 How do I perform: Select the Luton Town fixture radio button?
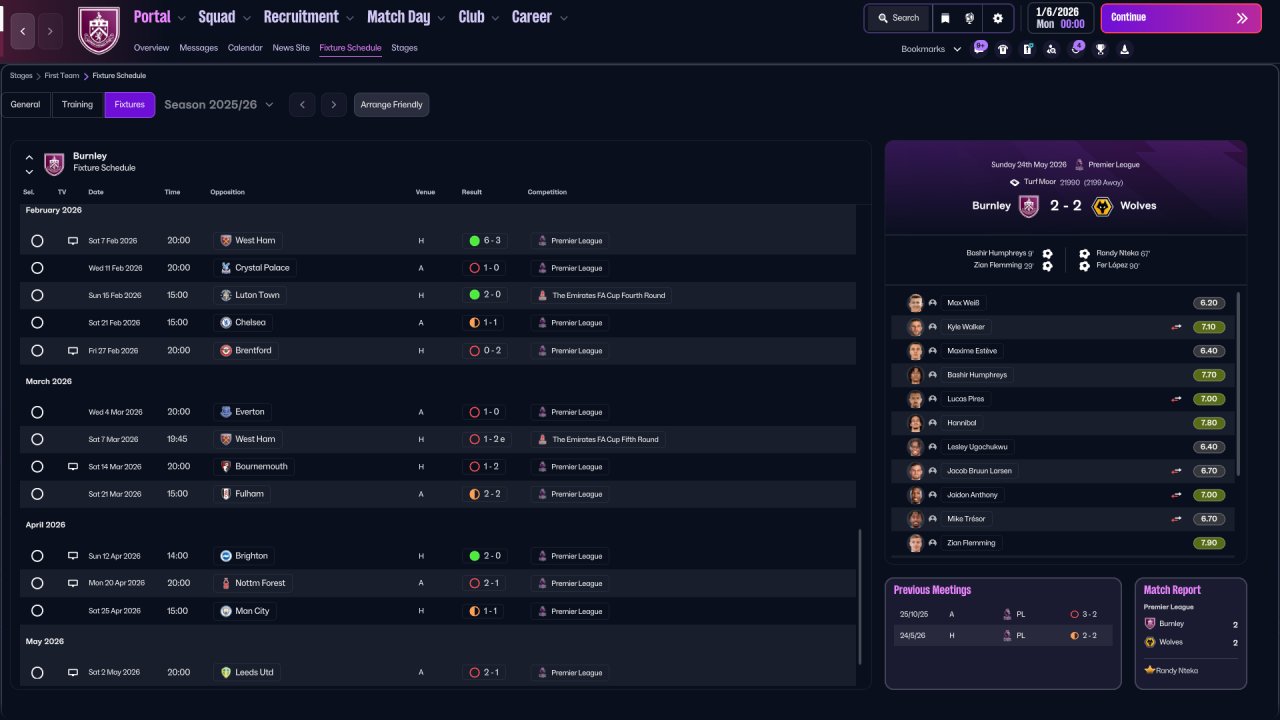(37, 296)
